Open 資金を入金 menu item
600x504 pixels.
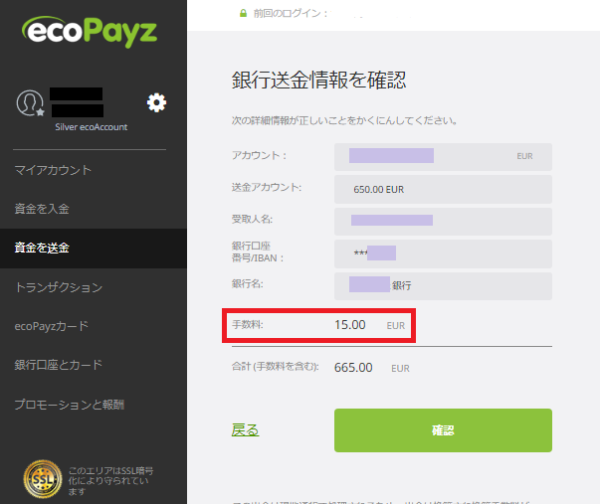pos(42,209)
